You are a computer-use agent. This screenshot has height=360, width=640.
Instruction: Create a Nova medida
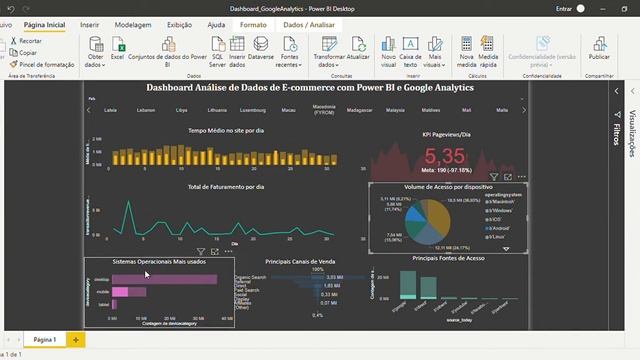[x=467, y=52]
